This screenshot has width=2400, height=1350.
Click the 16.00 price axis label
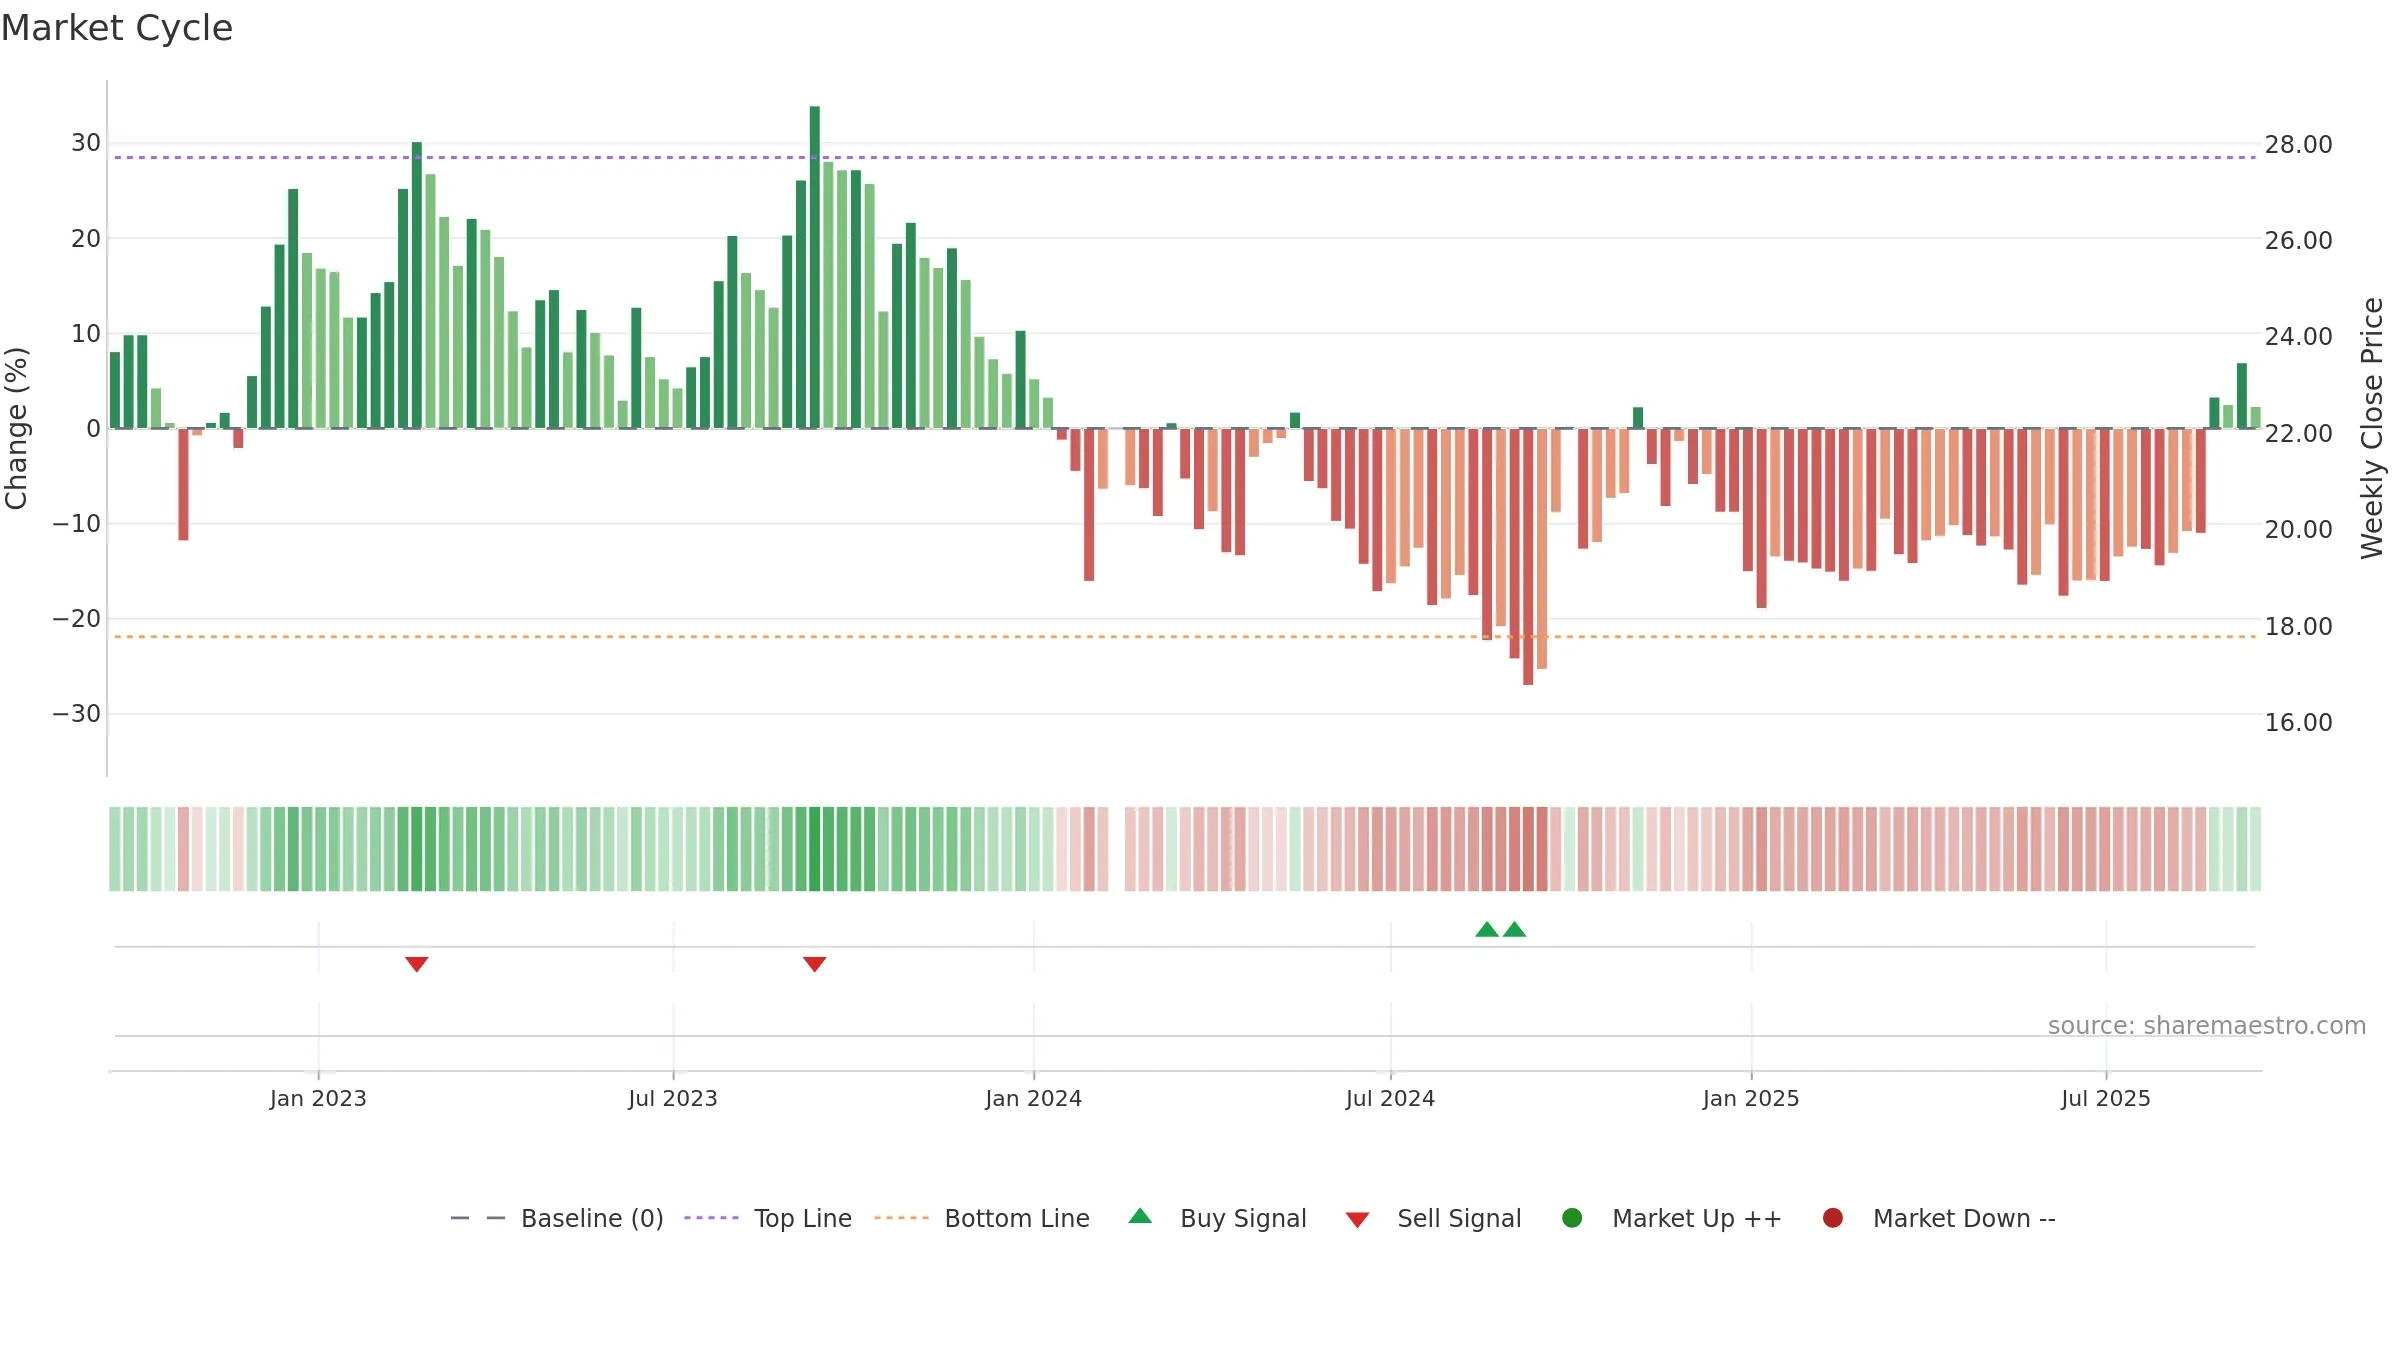(x=2298, y=722)
